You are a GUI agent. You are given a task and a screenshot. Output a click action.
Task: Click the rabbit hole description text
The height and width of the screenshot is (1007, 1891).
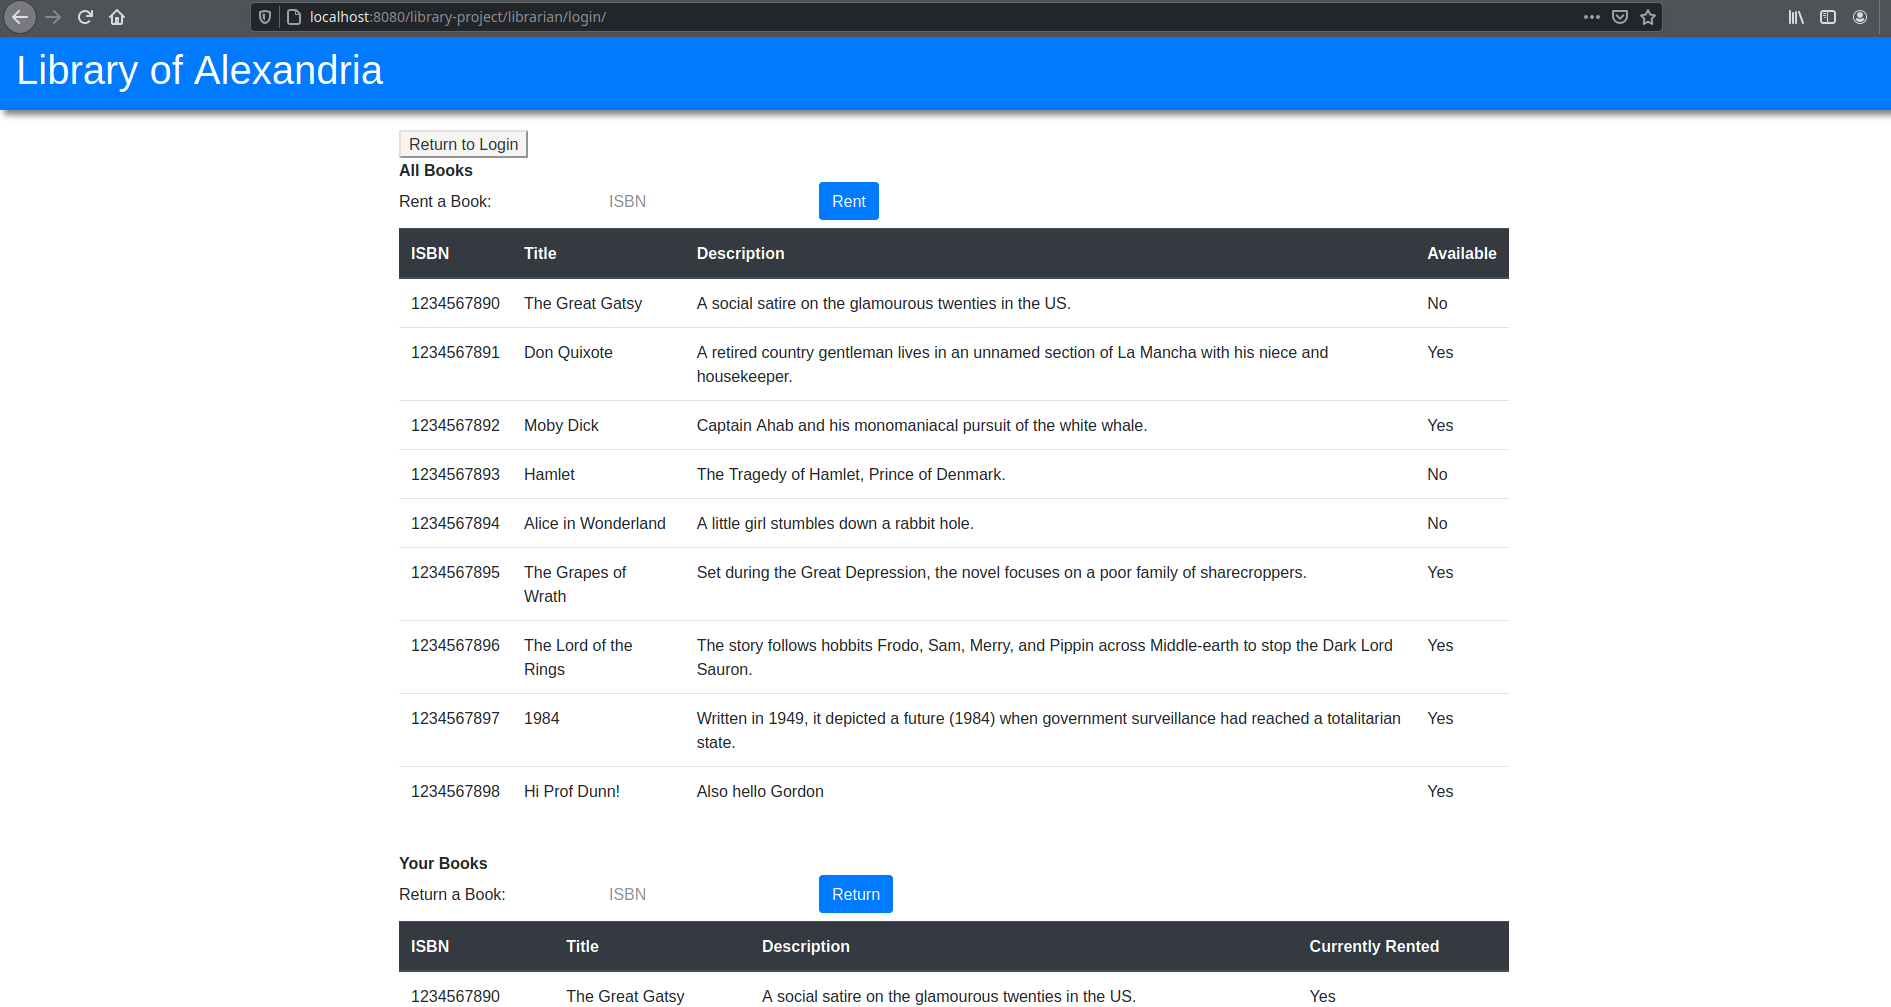(835, 524)
